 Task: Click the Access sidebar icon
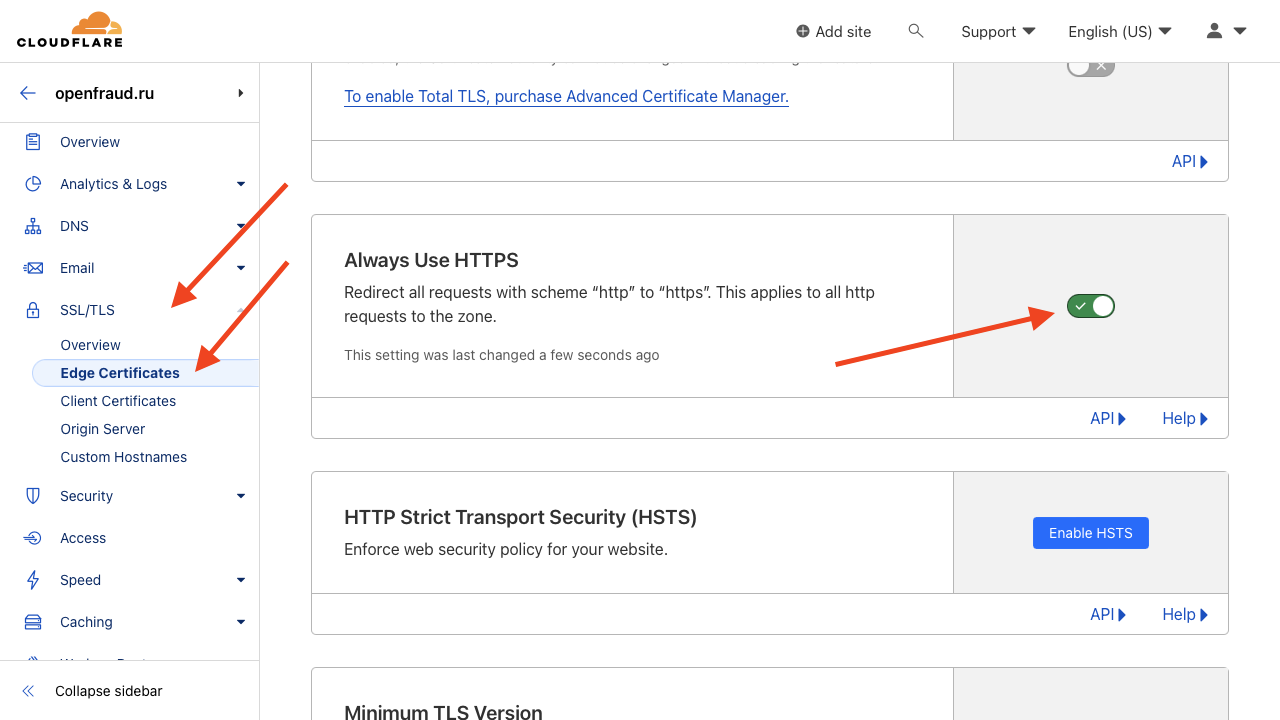pos(33,538)
